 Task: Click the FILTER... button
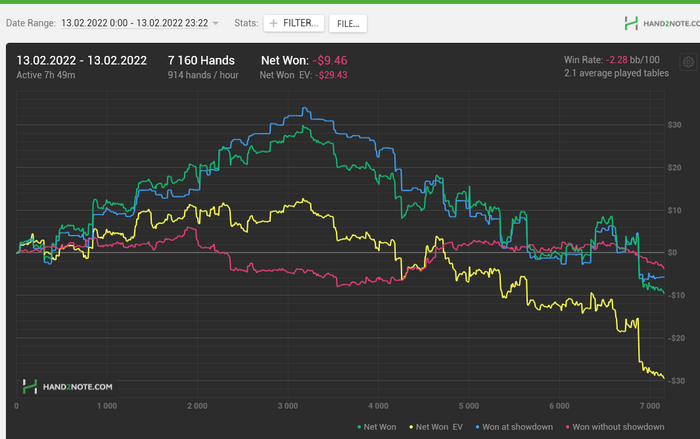pos(294,23)
